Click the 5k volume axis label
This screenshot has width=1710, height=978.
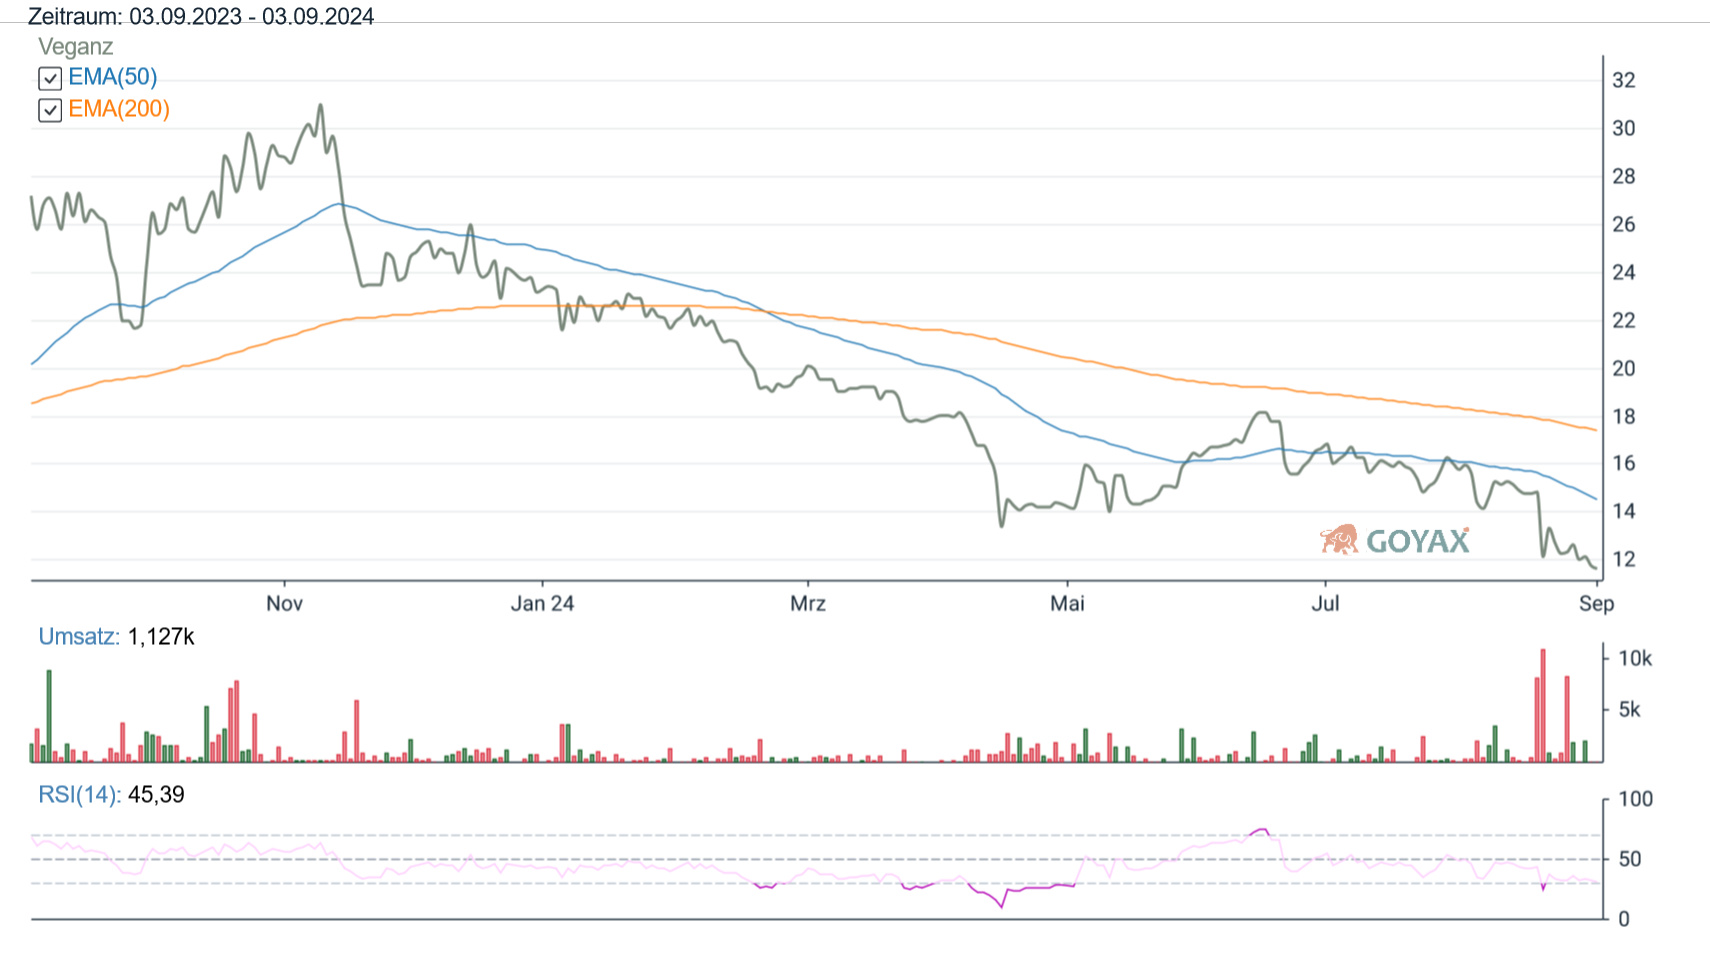(x=1629, y=710)
